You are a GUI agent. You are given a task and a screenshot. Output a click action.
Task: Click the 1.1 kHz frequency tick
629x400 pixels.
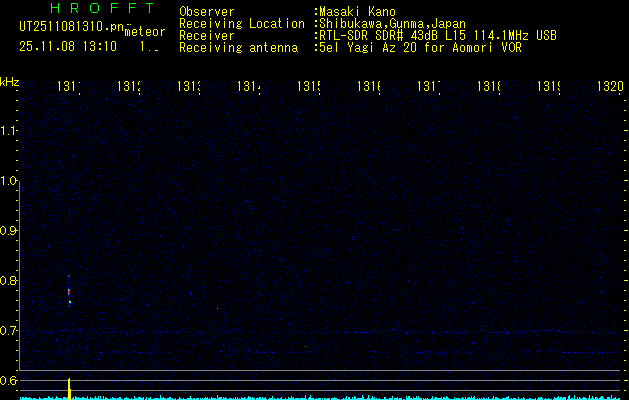(10, 131)
